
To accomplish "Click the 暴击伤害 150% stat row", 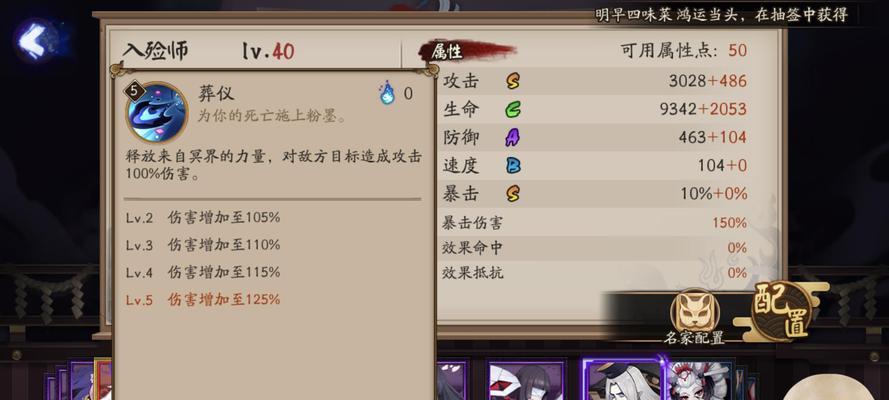I will point(594,223).
